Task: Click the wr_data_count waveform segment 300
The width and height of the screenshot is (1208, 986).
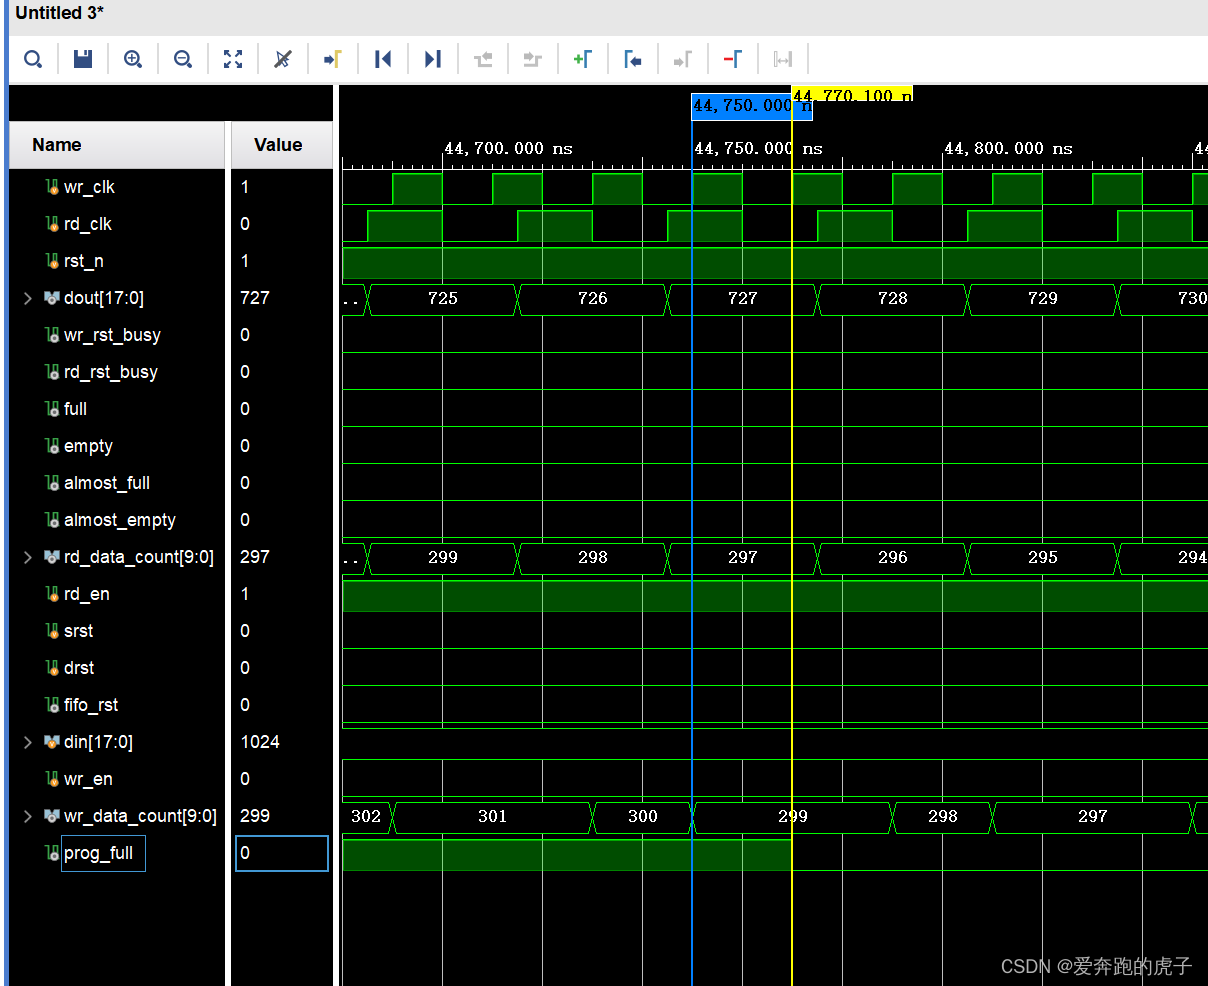Action: (643, 816)
